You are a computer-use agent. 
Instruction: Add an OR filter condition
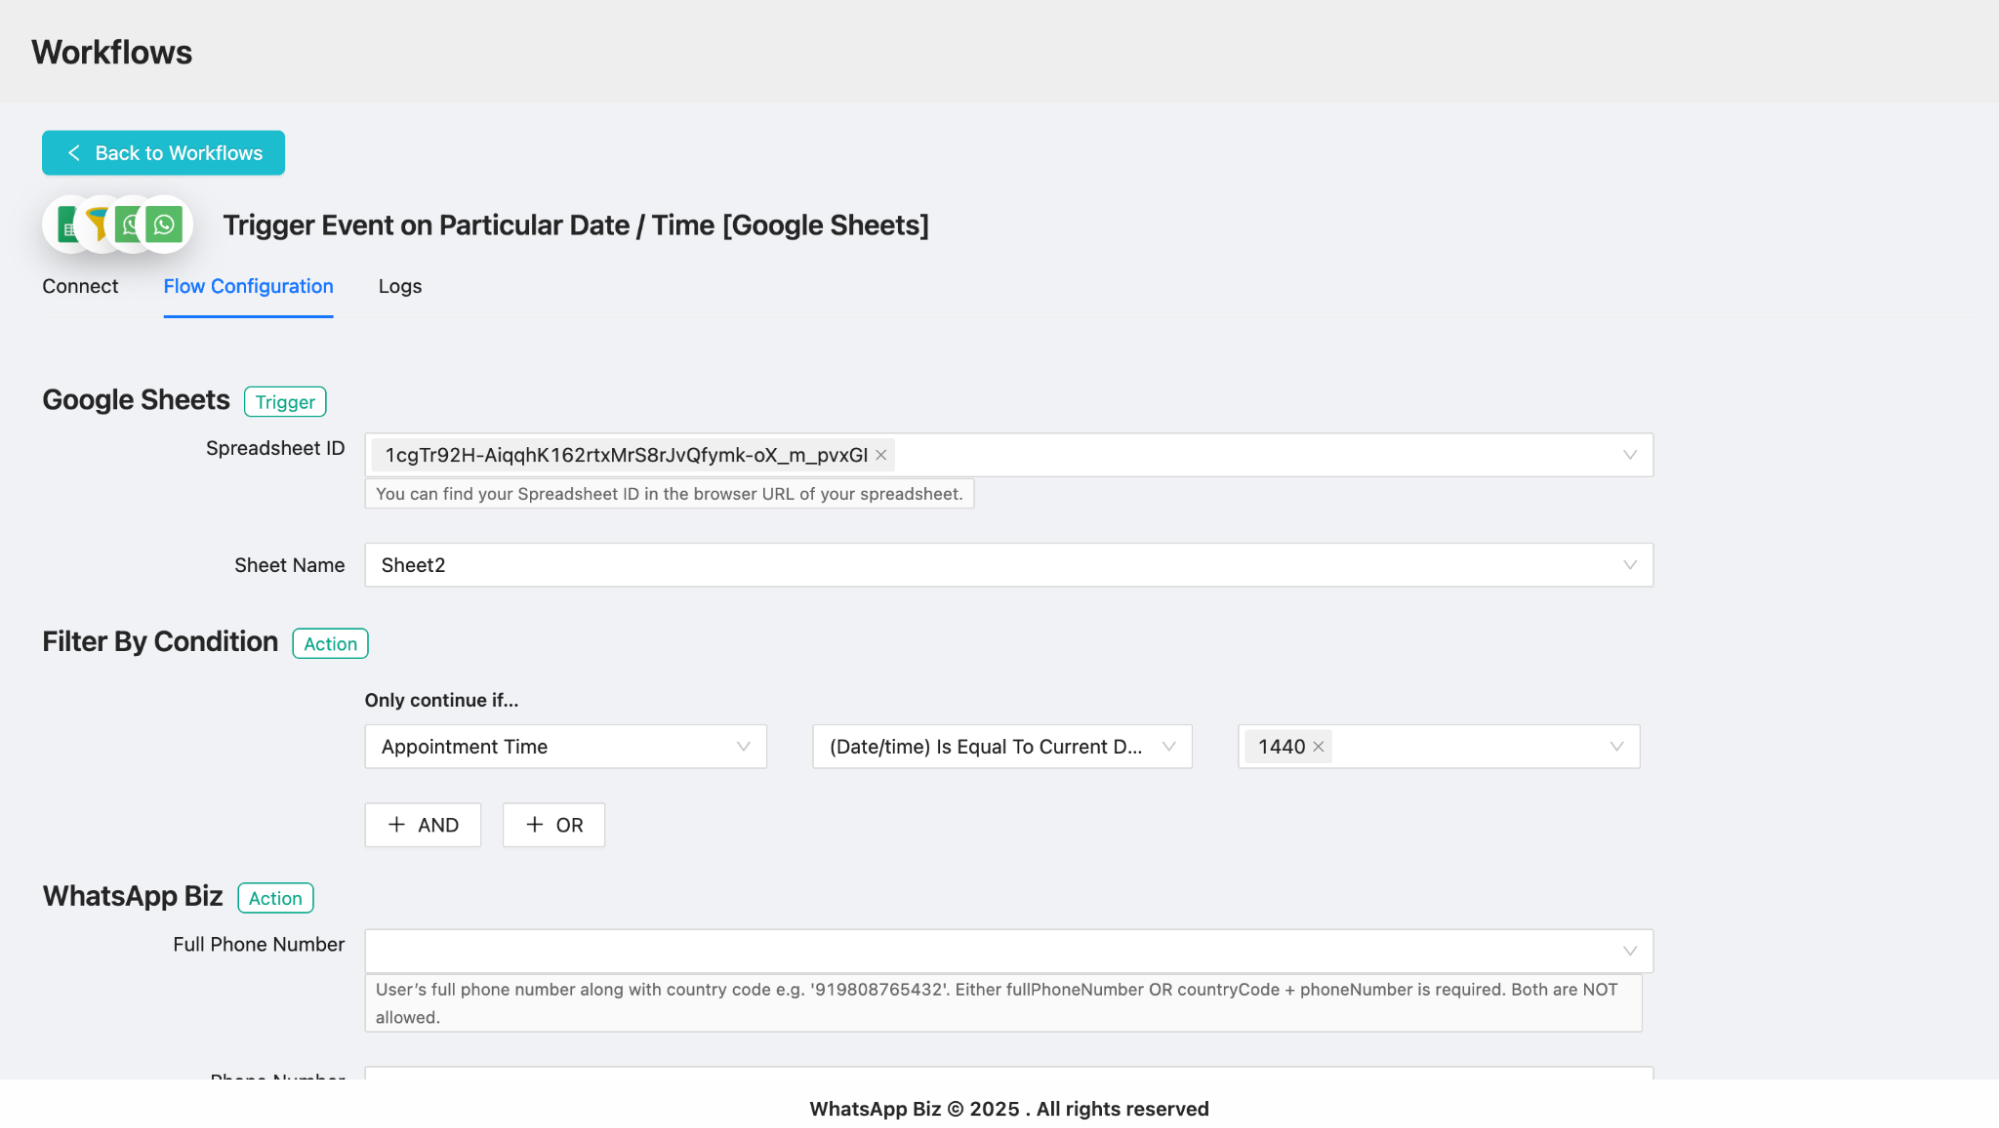tap(554, 825)
